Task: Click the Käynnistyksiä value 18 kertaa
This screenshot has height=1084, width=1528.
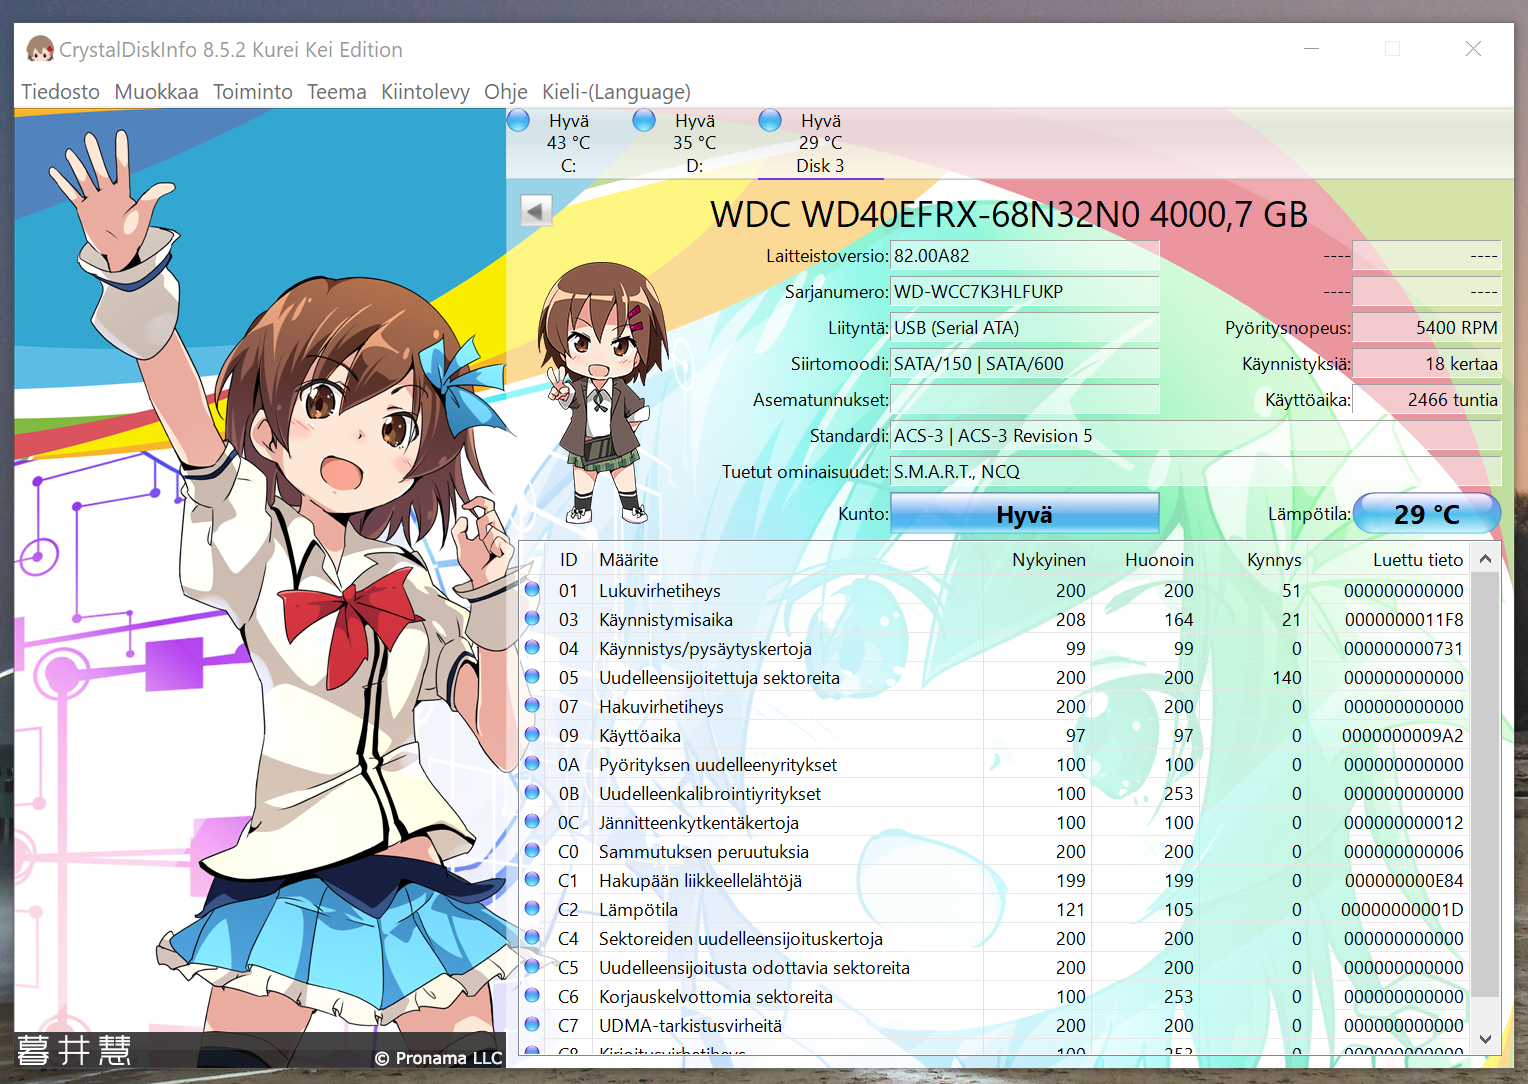Action: pyautogui.click(x=1427, y=364)
